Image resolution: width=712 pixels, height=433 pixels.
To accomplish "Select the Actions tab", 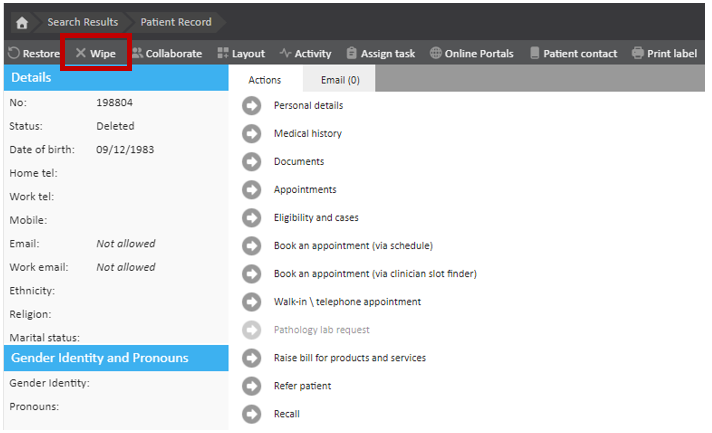I will click(264, 80).
